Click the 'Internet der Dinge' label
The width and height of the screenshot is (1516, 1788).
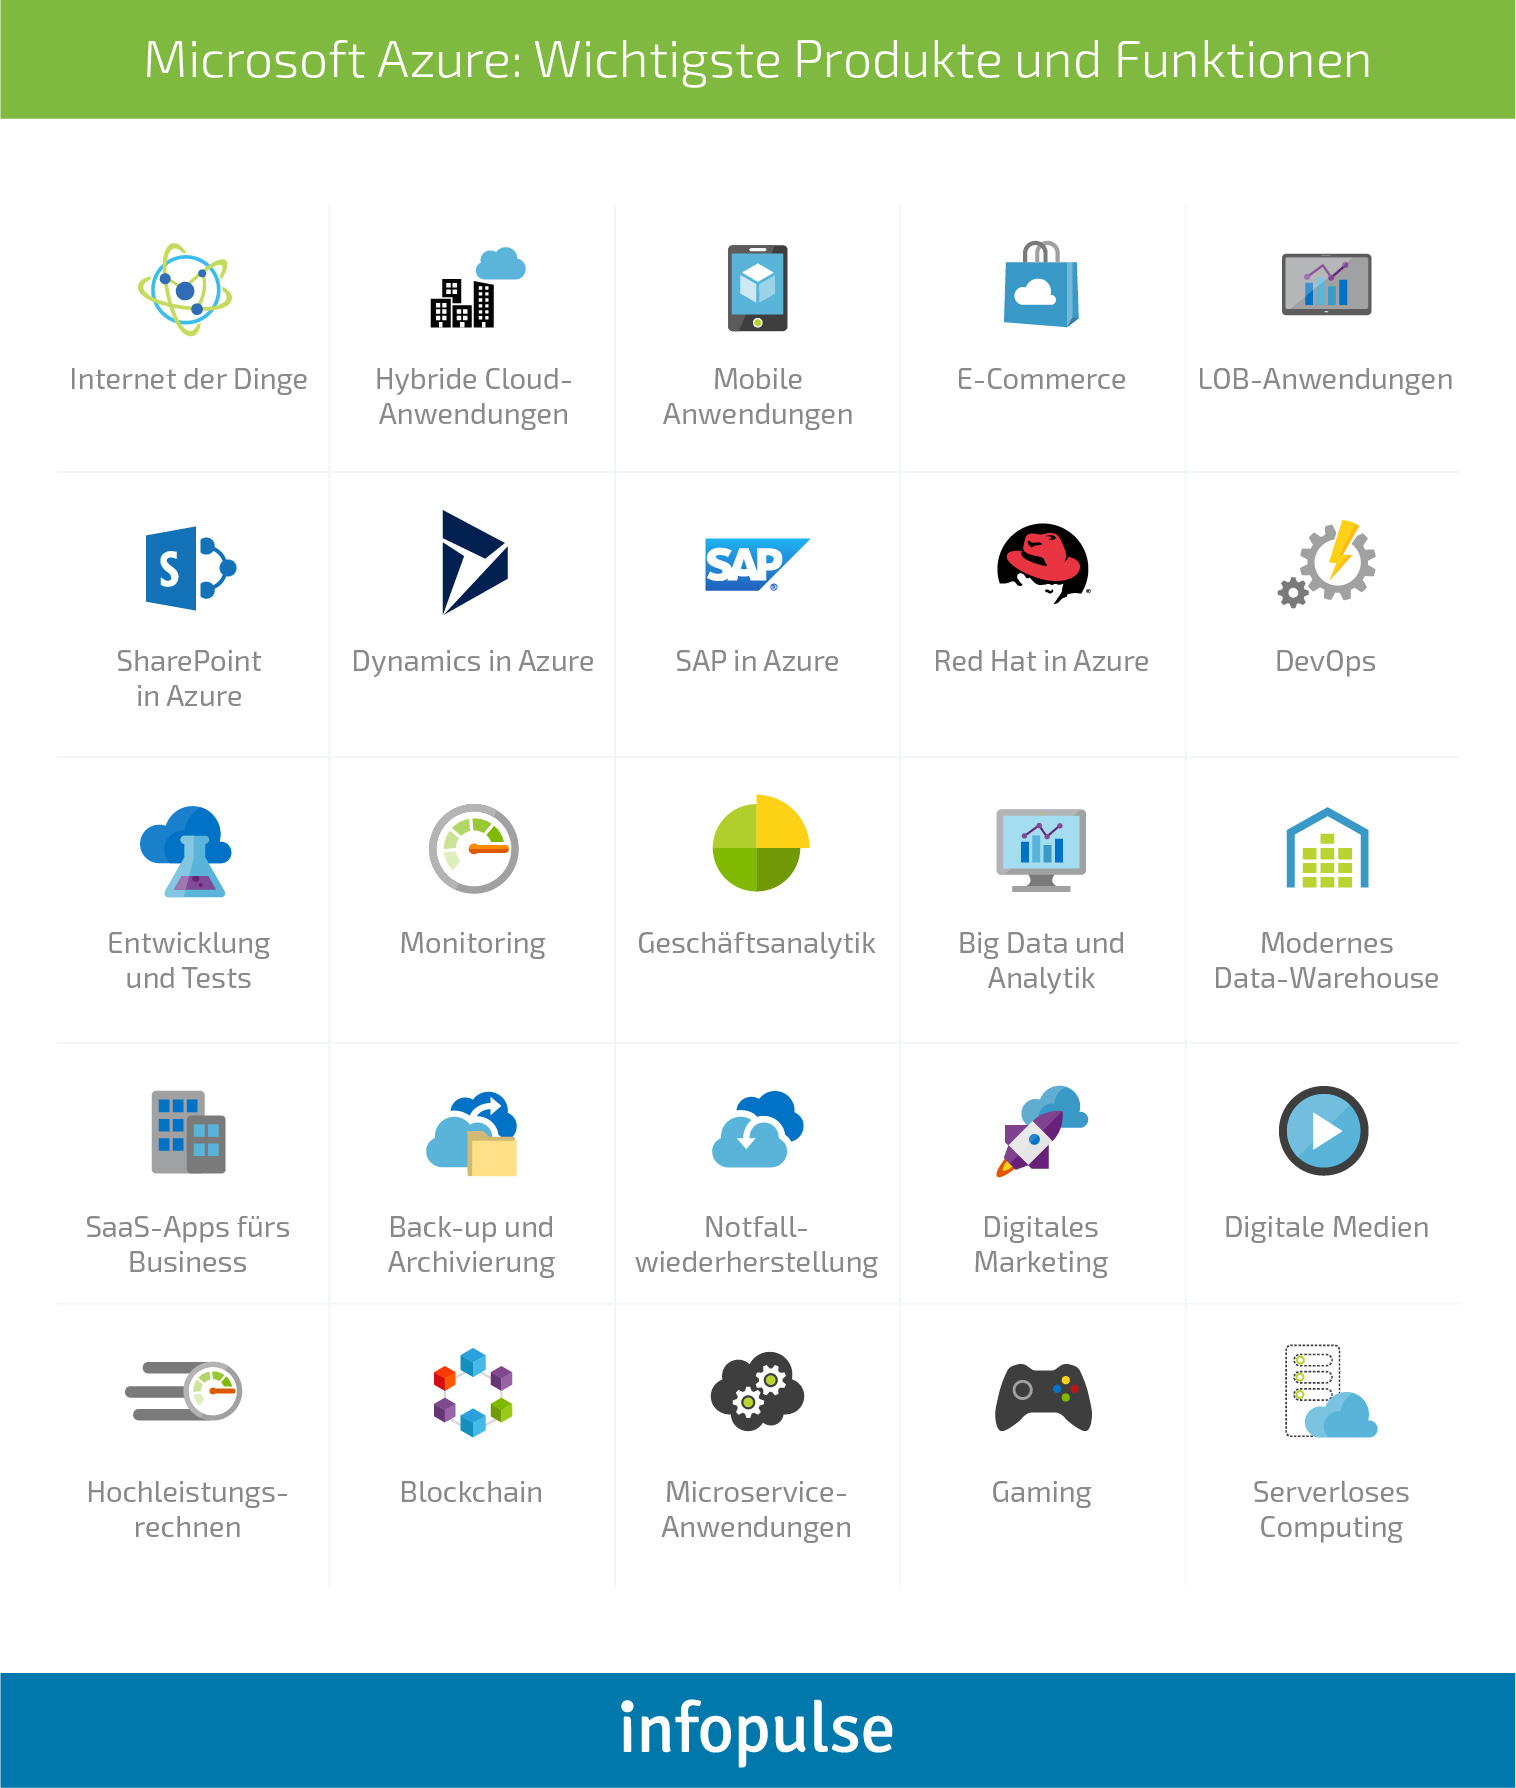coord(188,380)
